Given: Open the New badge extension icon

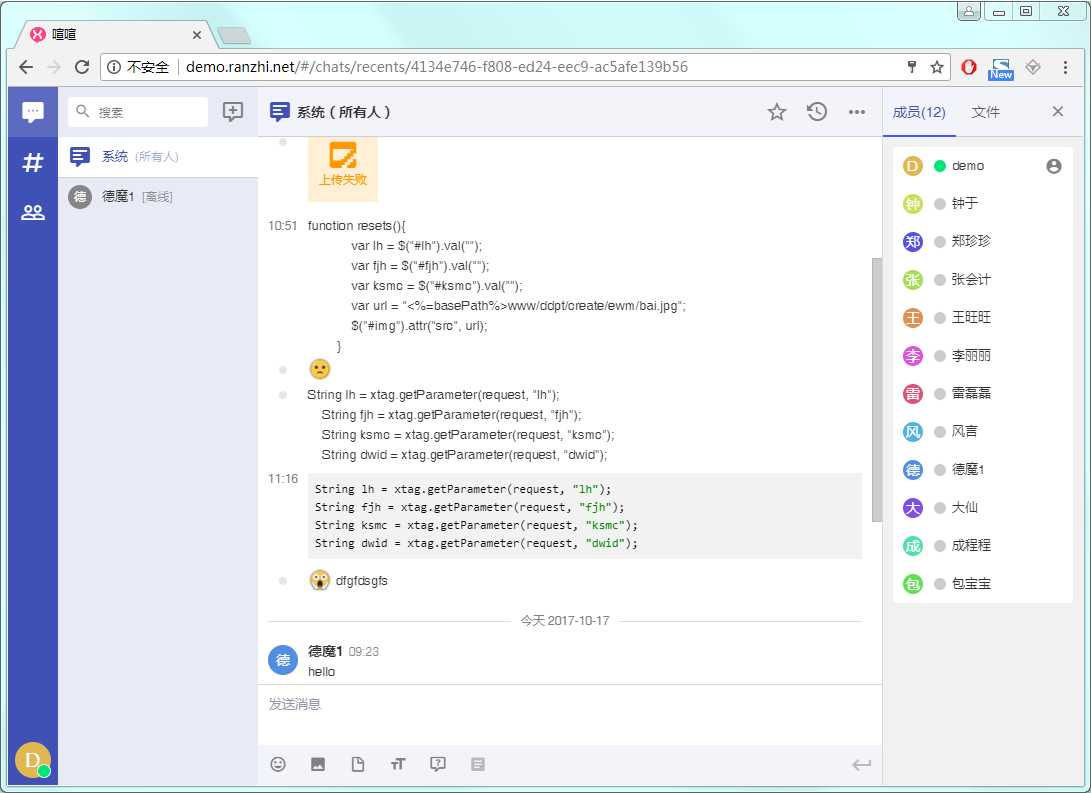Looking at the screenshot, I should coord(1001,69).
